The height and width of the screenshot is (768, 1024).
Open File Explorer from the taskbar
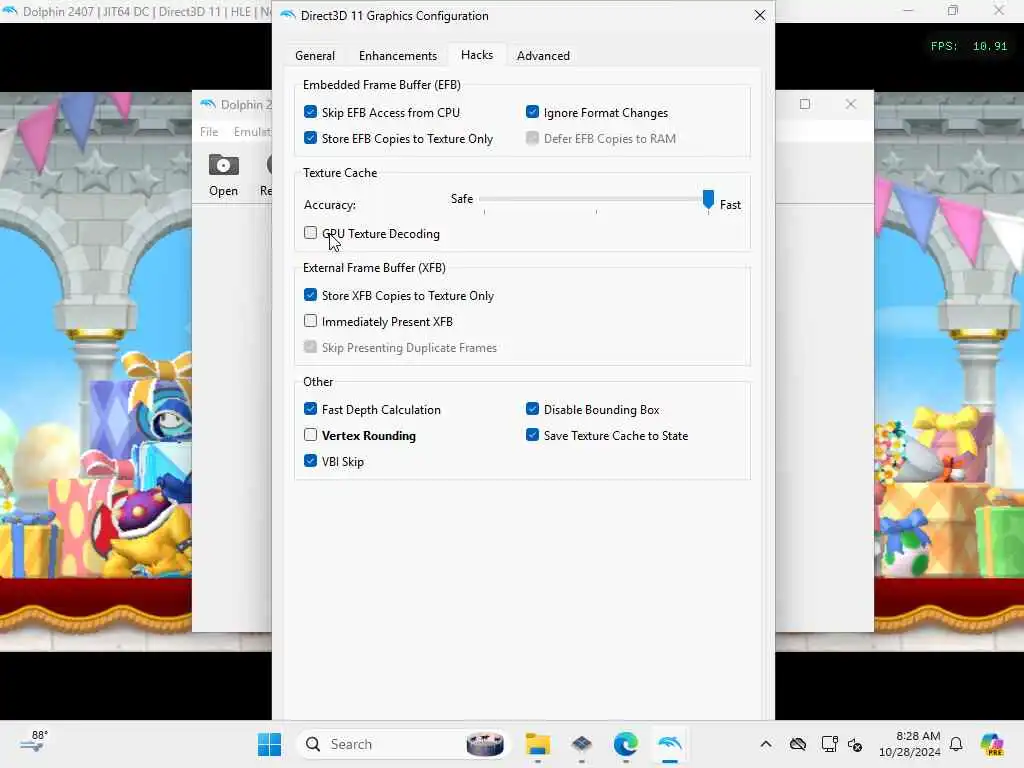tap(537, 744)
